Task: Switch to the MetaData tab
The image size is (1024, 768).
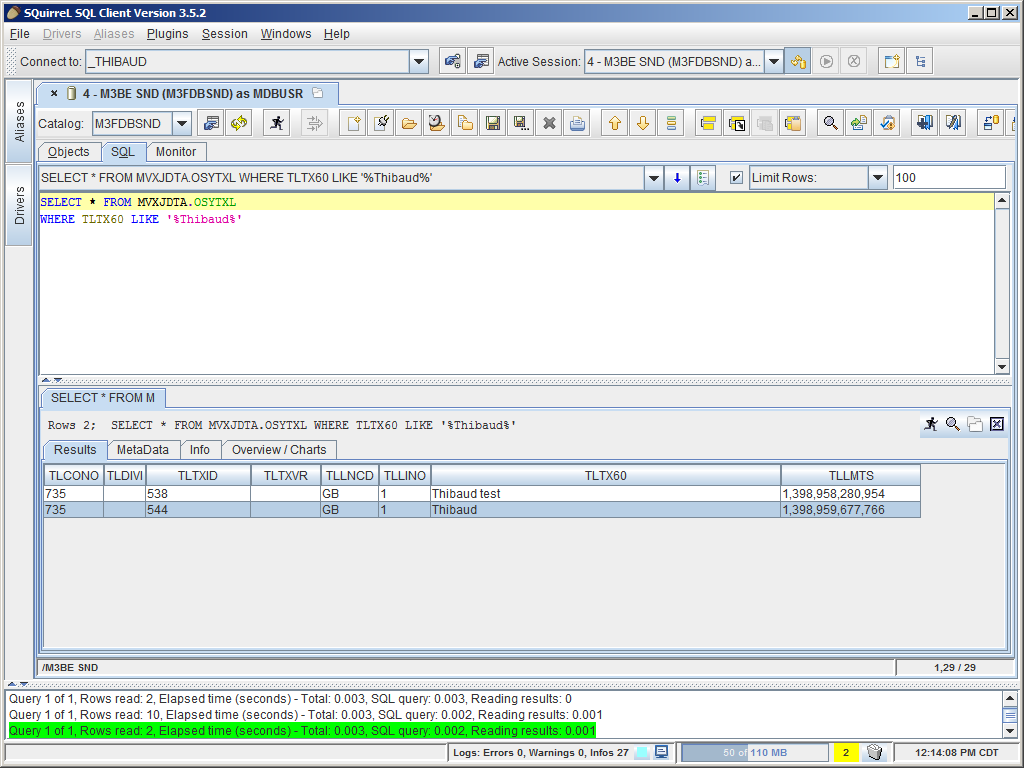Action: point(143,450)
